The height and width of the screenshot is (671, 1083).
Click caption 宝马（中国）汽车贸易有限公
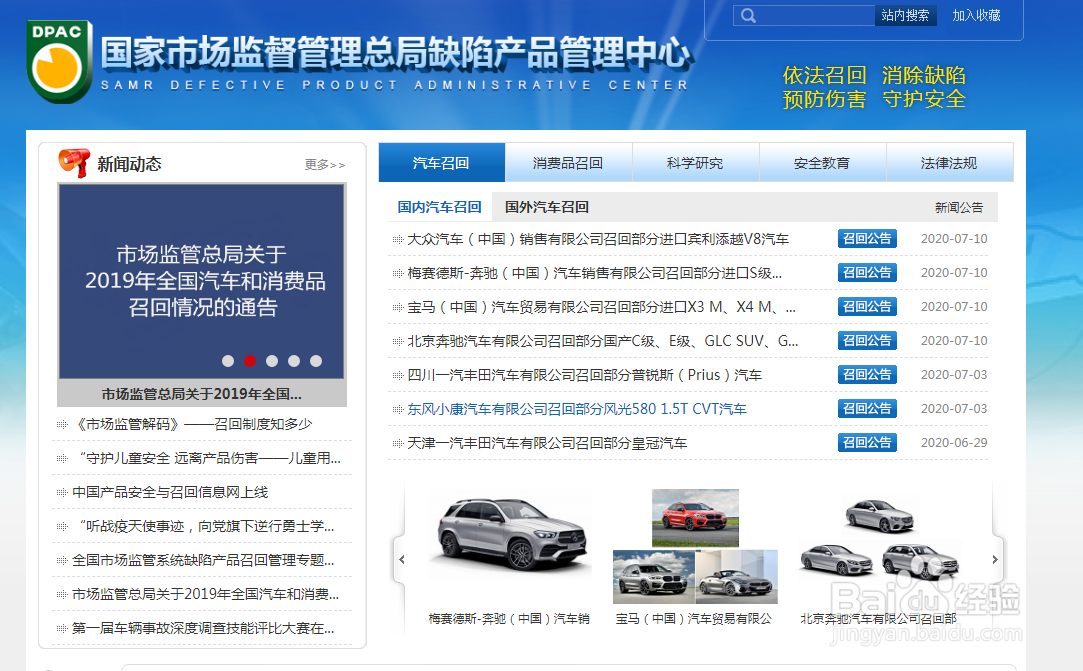(693, 618)
